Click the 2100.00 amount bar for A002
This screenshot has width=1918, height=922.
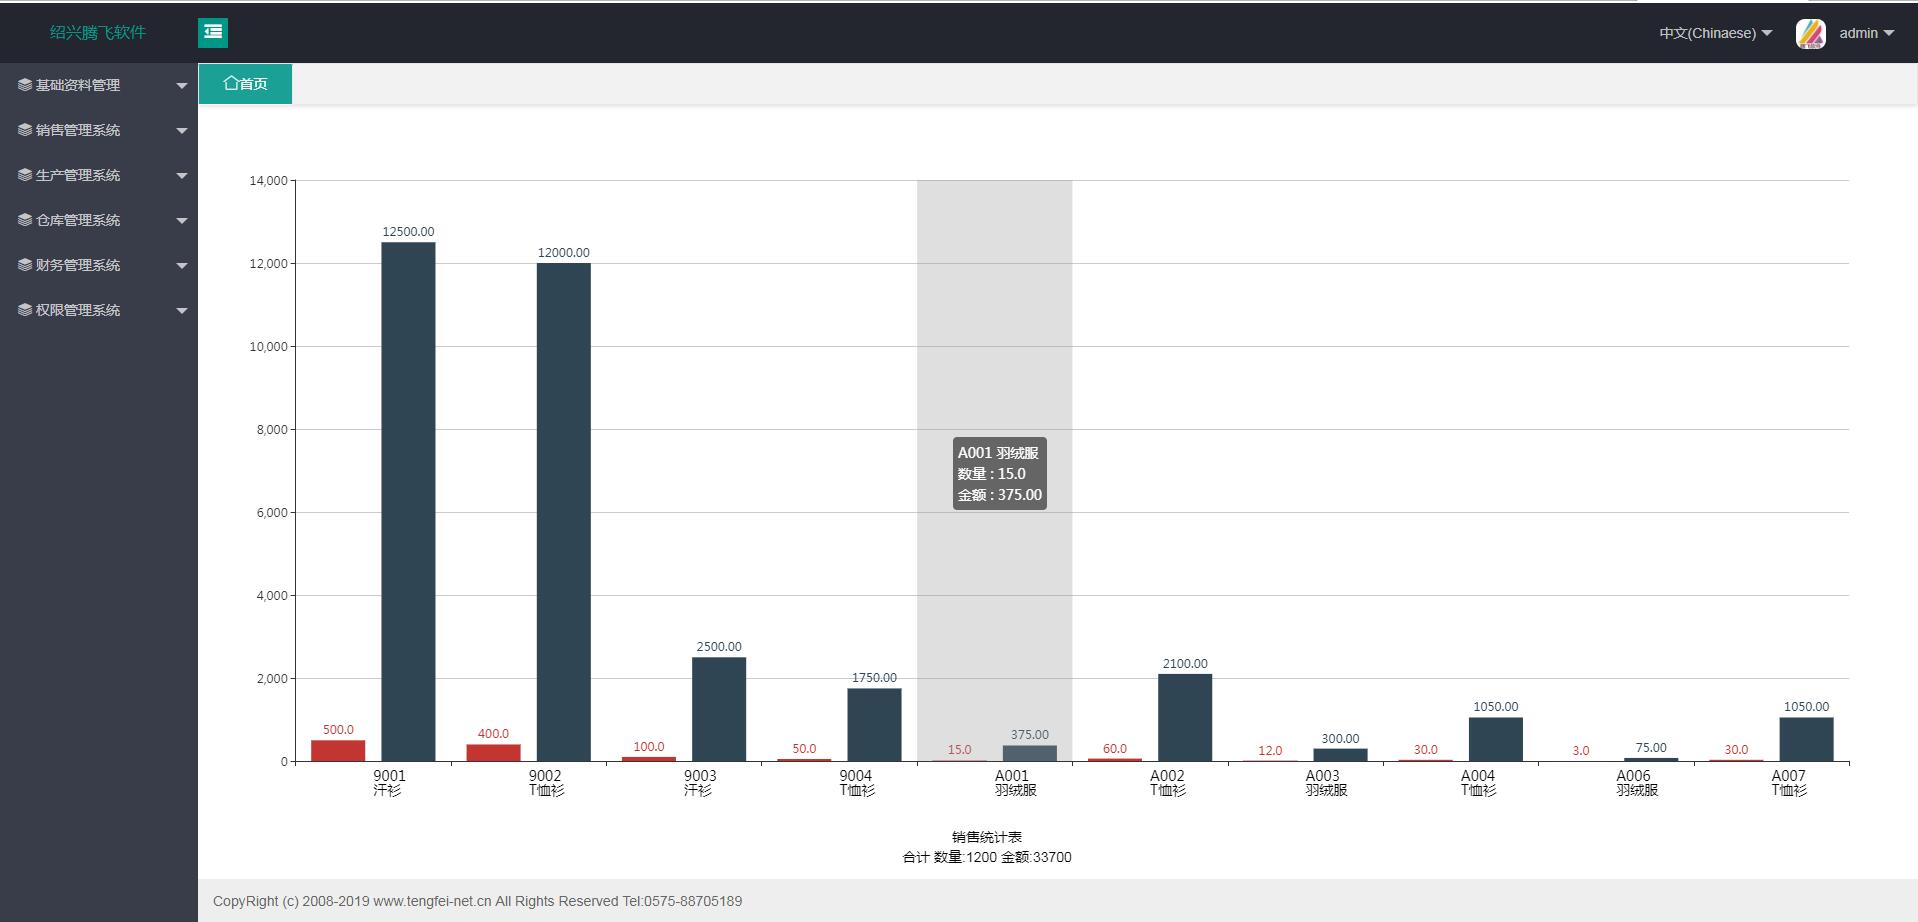(1185, 718)
